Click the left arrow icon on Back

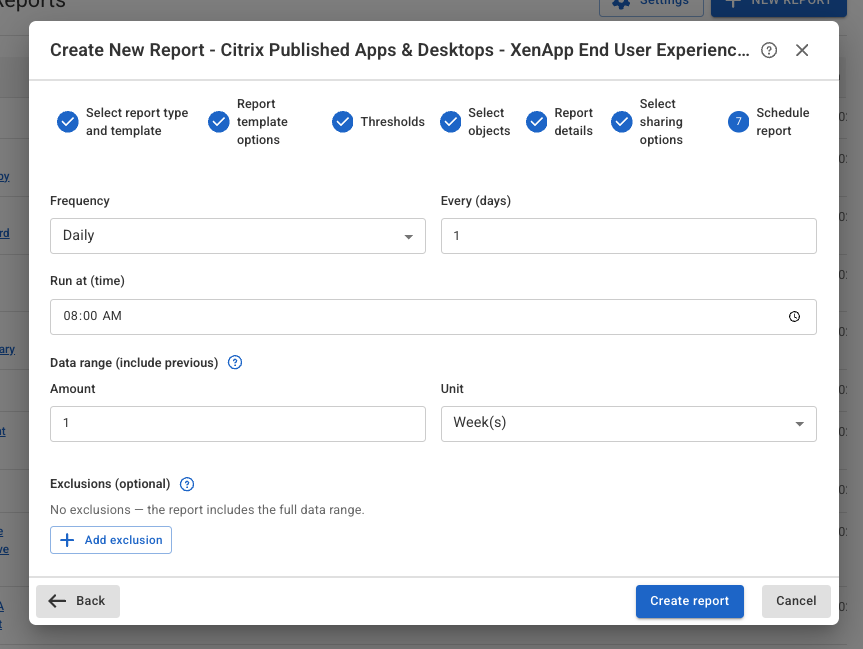(x=57, y=601)
